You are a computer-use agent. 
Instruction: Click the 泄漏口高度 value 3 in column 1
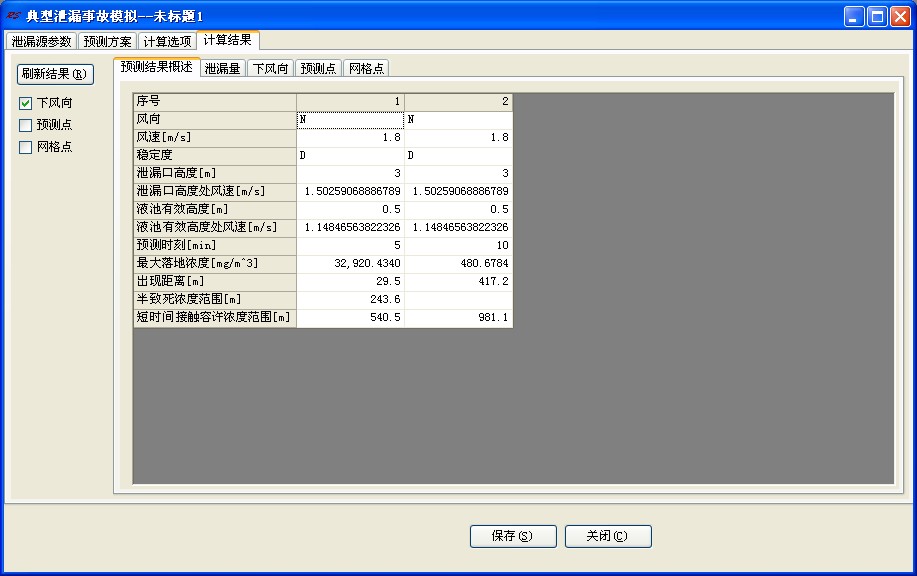(x=350, y=173)
